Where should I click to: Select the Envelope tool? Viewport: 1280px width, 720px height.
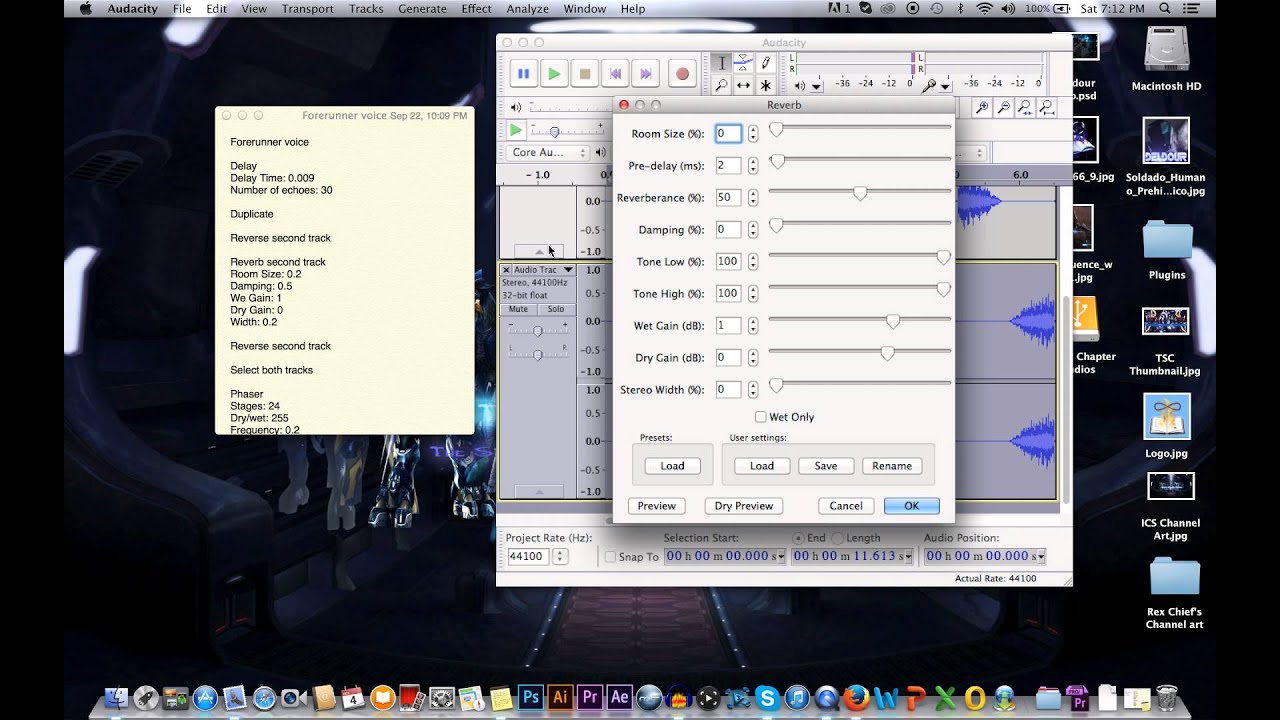[744, 63]
